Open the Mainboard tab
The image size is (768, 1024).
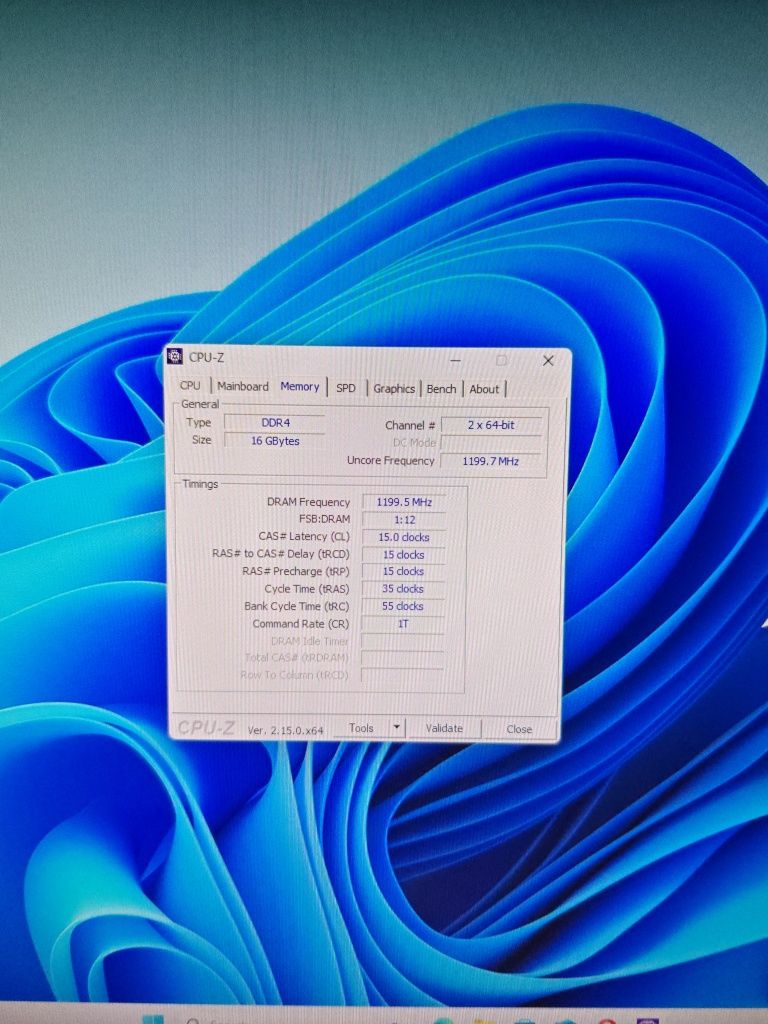point(242,386)
